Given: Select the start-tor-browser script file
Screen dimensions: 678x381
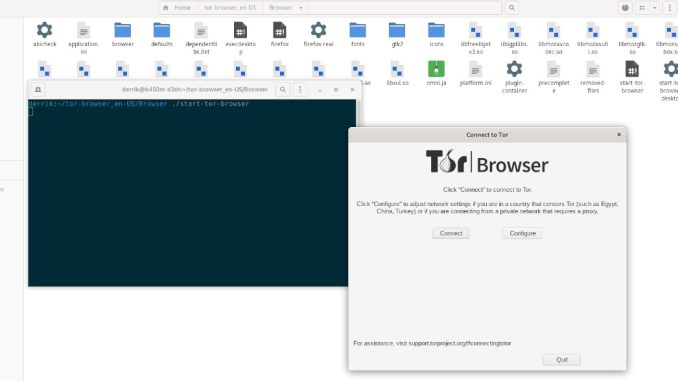Looking at the screenshot, I should 632,77.
